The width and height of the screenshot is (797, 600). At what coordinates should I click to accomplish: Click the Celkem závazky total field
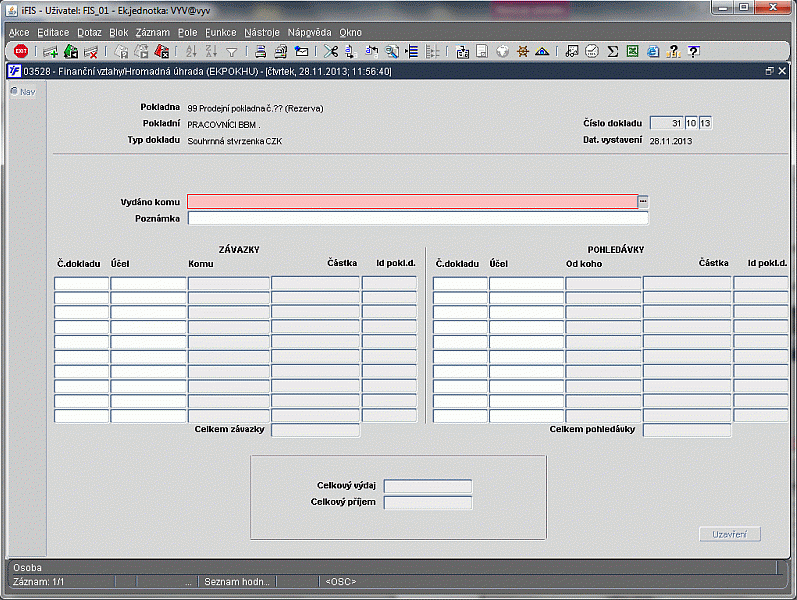pyautogui.click(x=315, y=430)
